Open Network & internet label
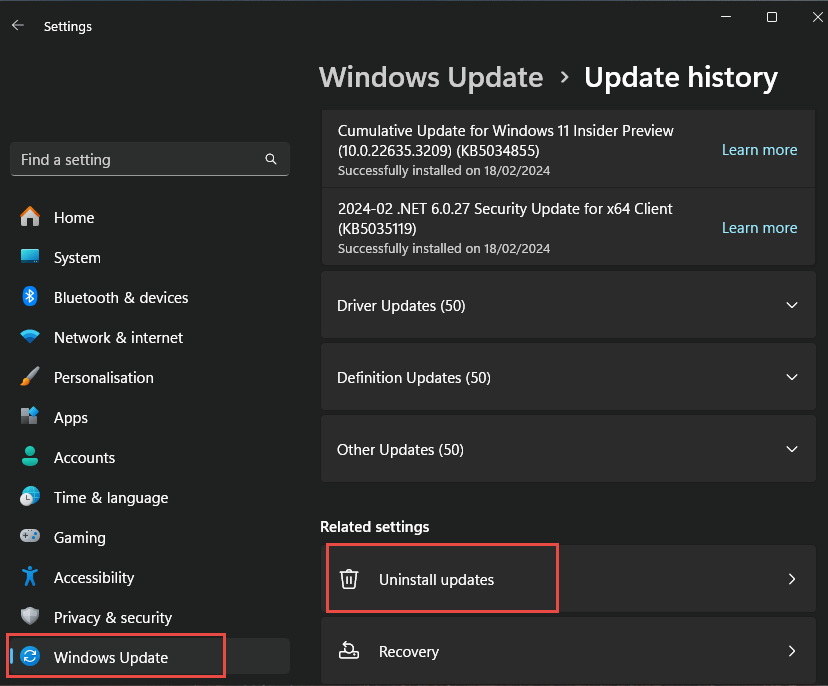828x686 pixels. point(118,337)
